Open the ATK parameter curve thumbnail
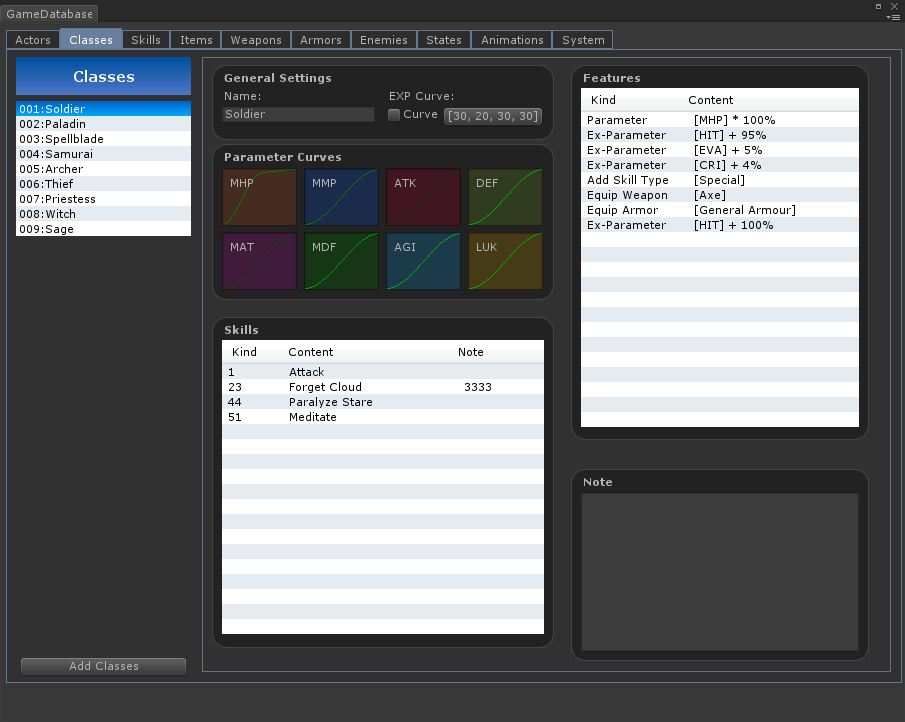Image resolution: width=905 pixels, height=722 pixels. (423, 197)
